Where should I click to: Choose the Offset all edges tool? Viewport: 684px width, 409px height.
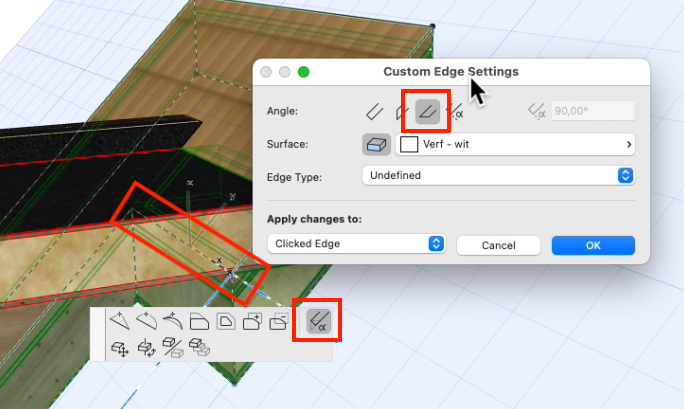226,322
